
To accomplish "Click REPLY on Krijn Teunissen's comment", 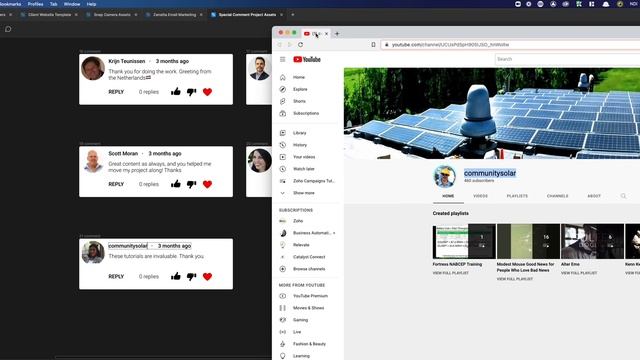I will click(116, 92).
